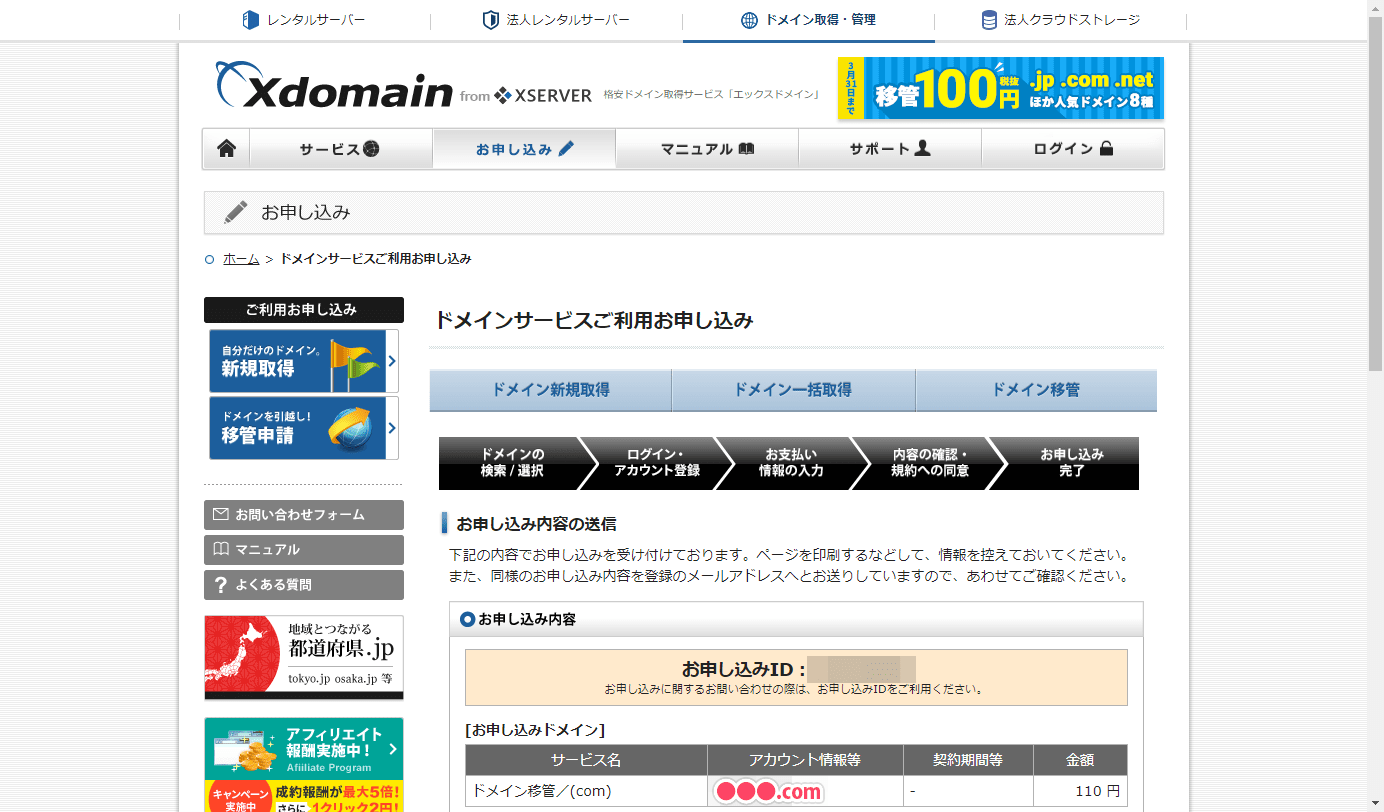
Task: Click the 金額 column header
Action: [x=1080, y=760]
